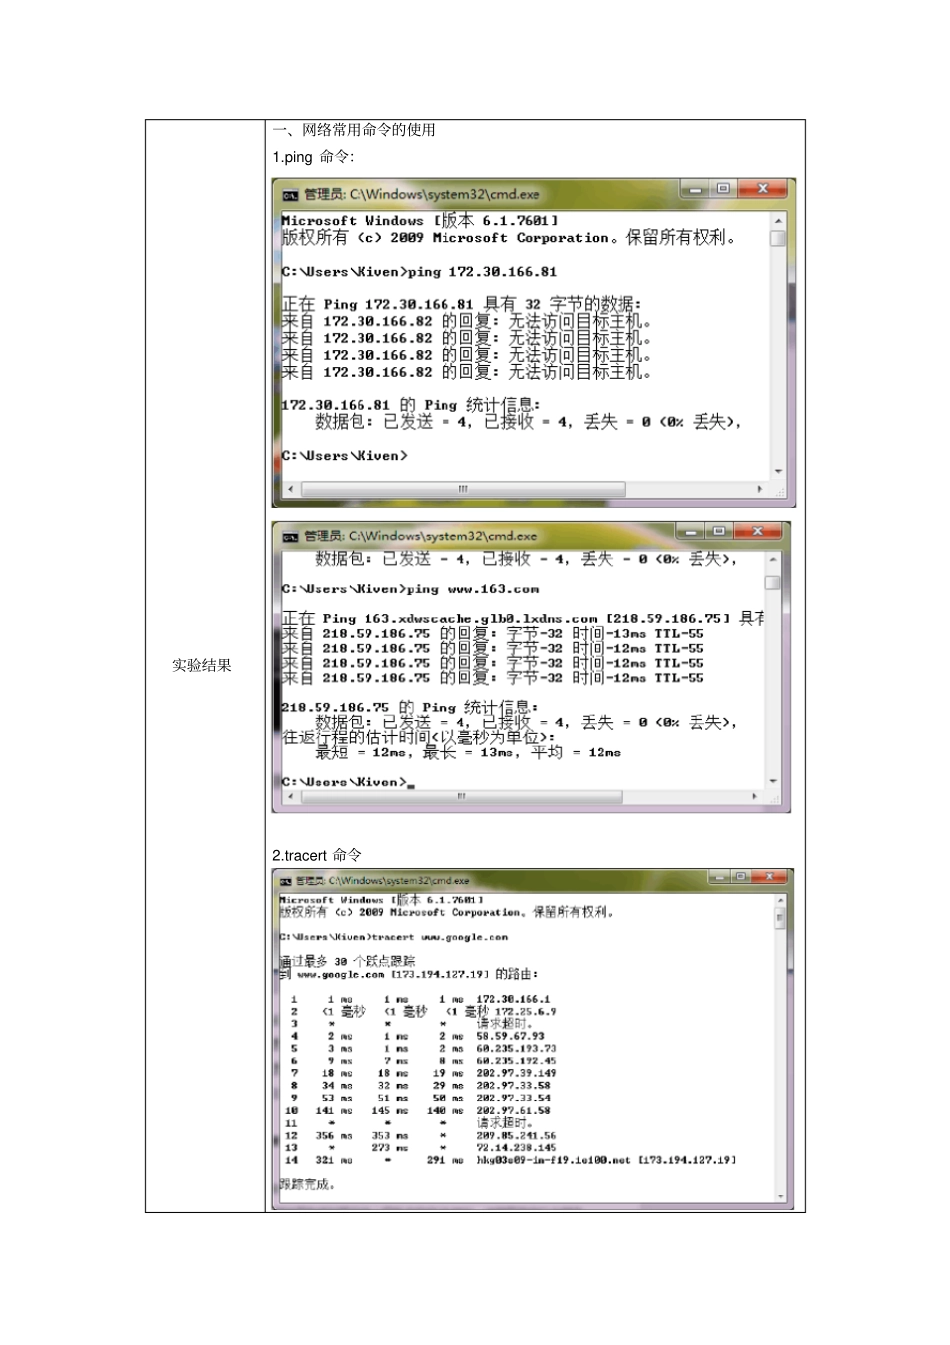Click tracert hop 4 address 58.59.67.93
The width and height of the screenshot is (950, 1345).
point(510,1037)
